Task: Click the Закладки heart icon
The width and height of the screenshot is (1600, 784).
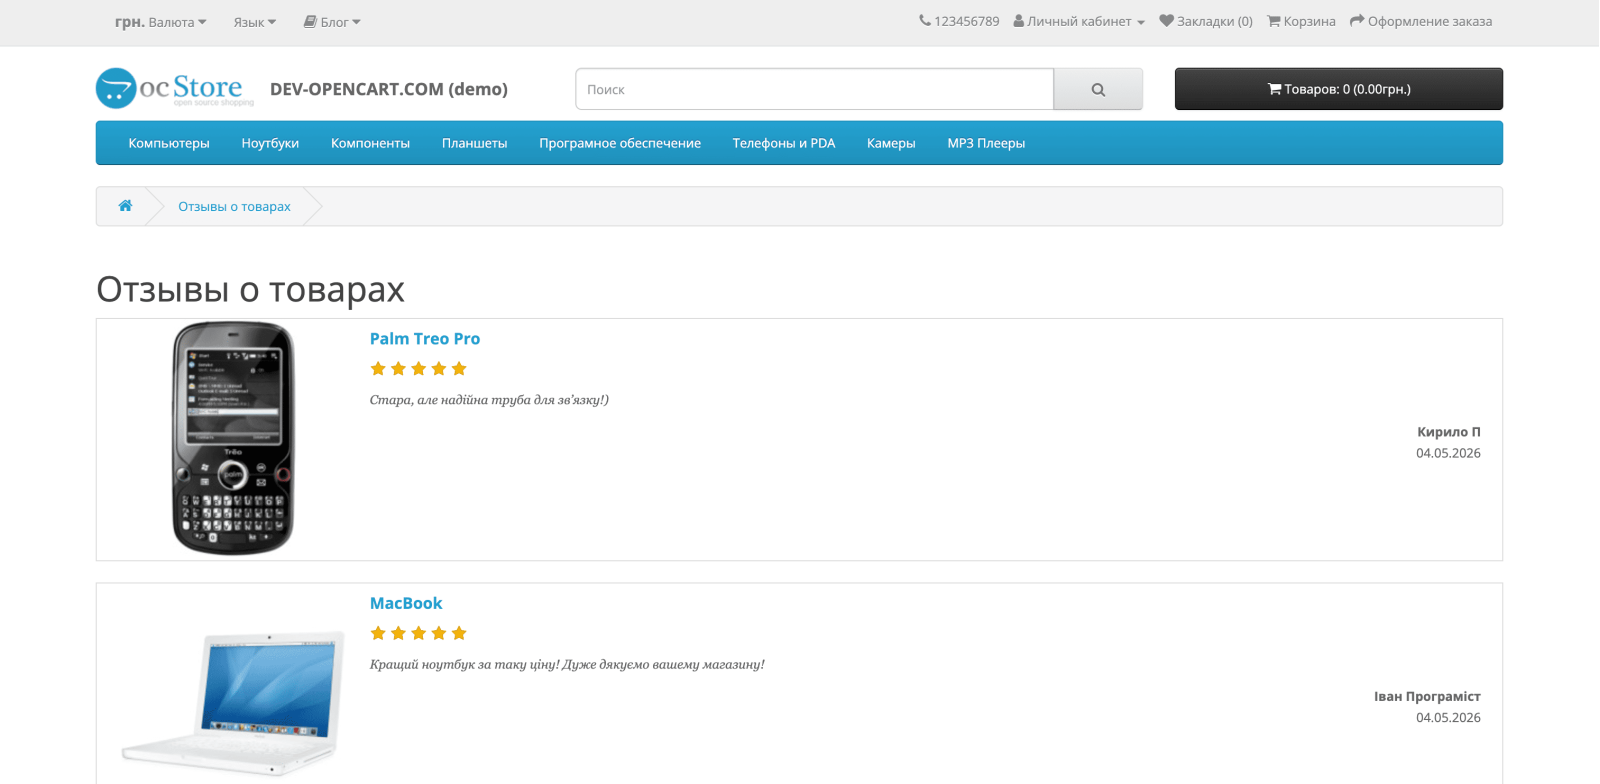Action: tap(1166, 21)
